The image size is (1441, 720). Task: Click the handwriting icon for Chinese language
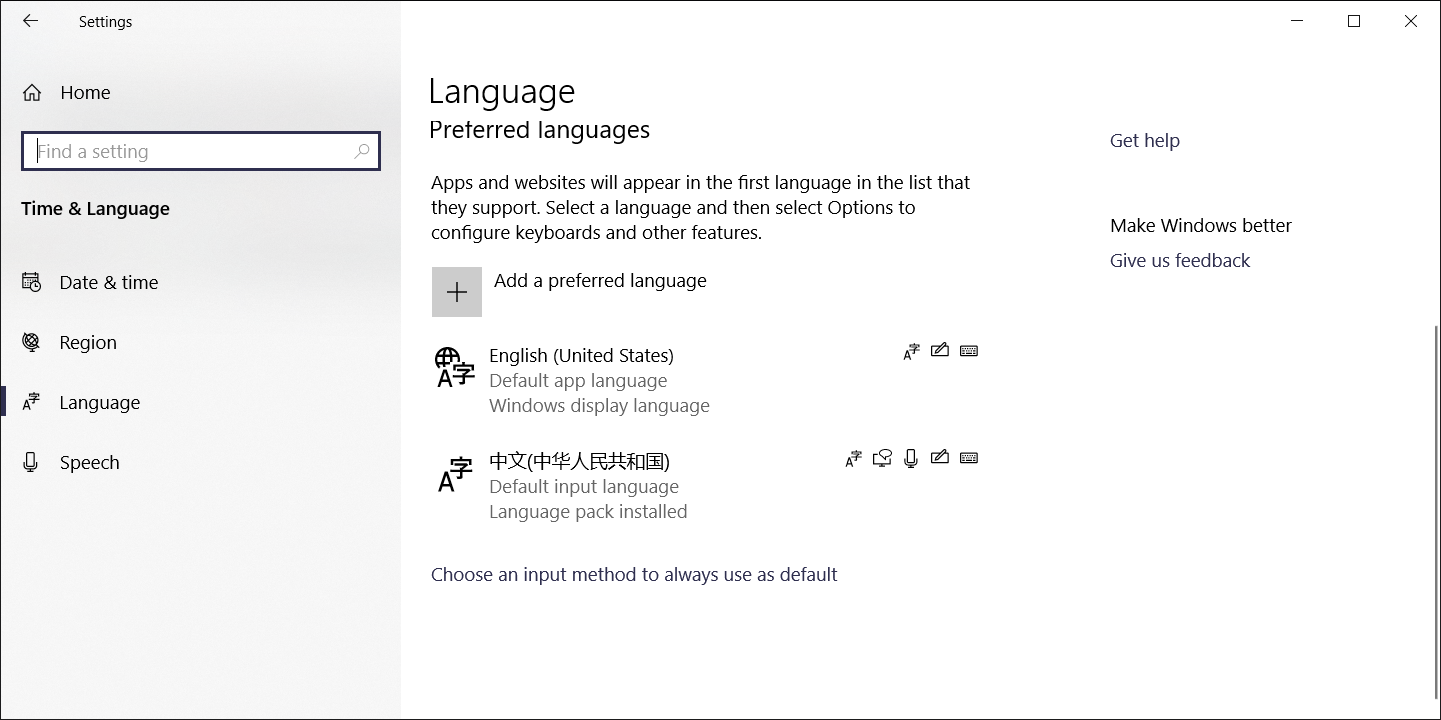[x=940, y=458]
